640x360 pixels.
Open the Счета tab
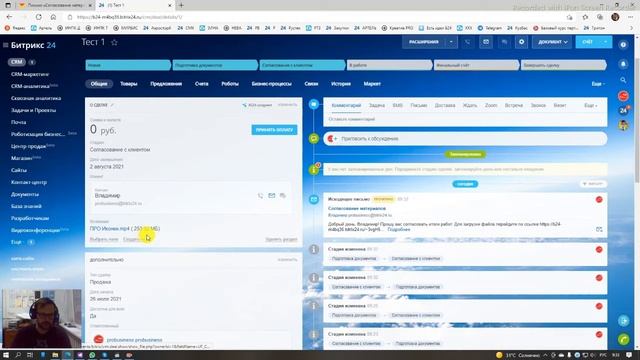(202, 84)
